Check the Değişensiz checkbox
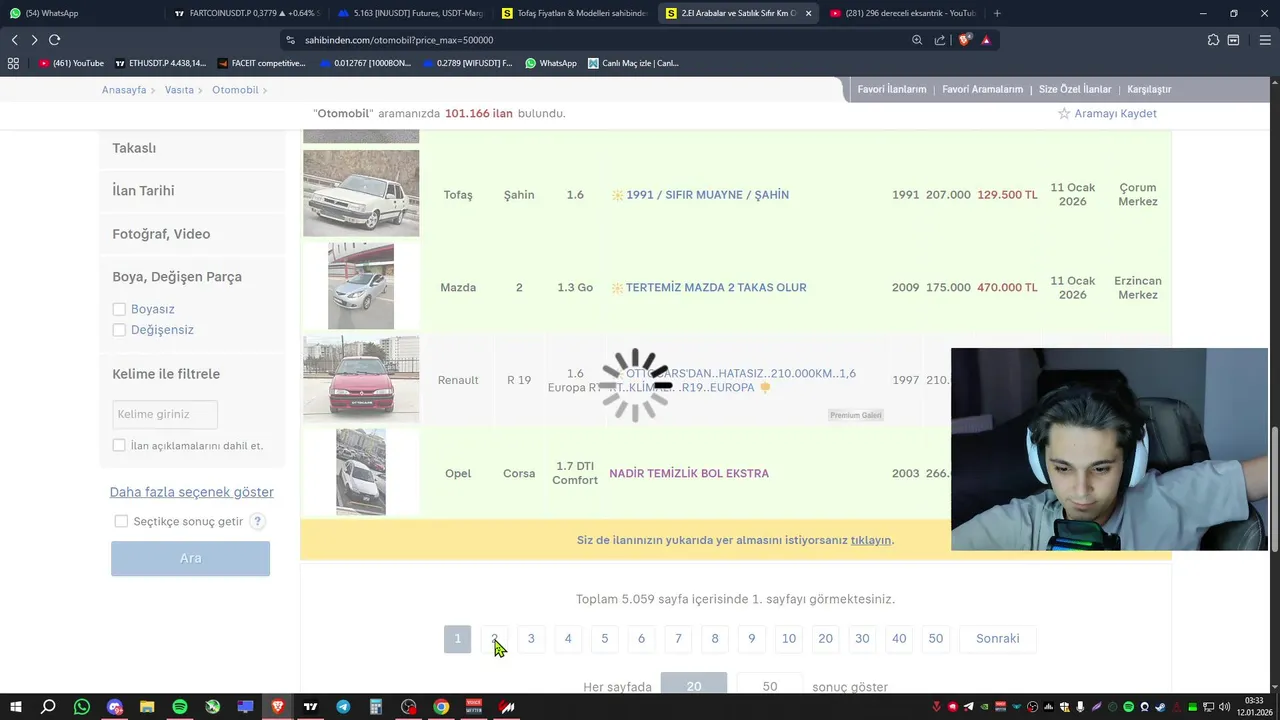The image size is (1280, 720). pos(119,330)
